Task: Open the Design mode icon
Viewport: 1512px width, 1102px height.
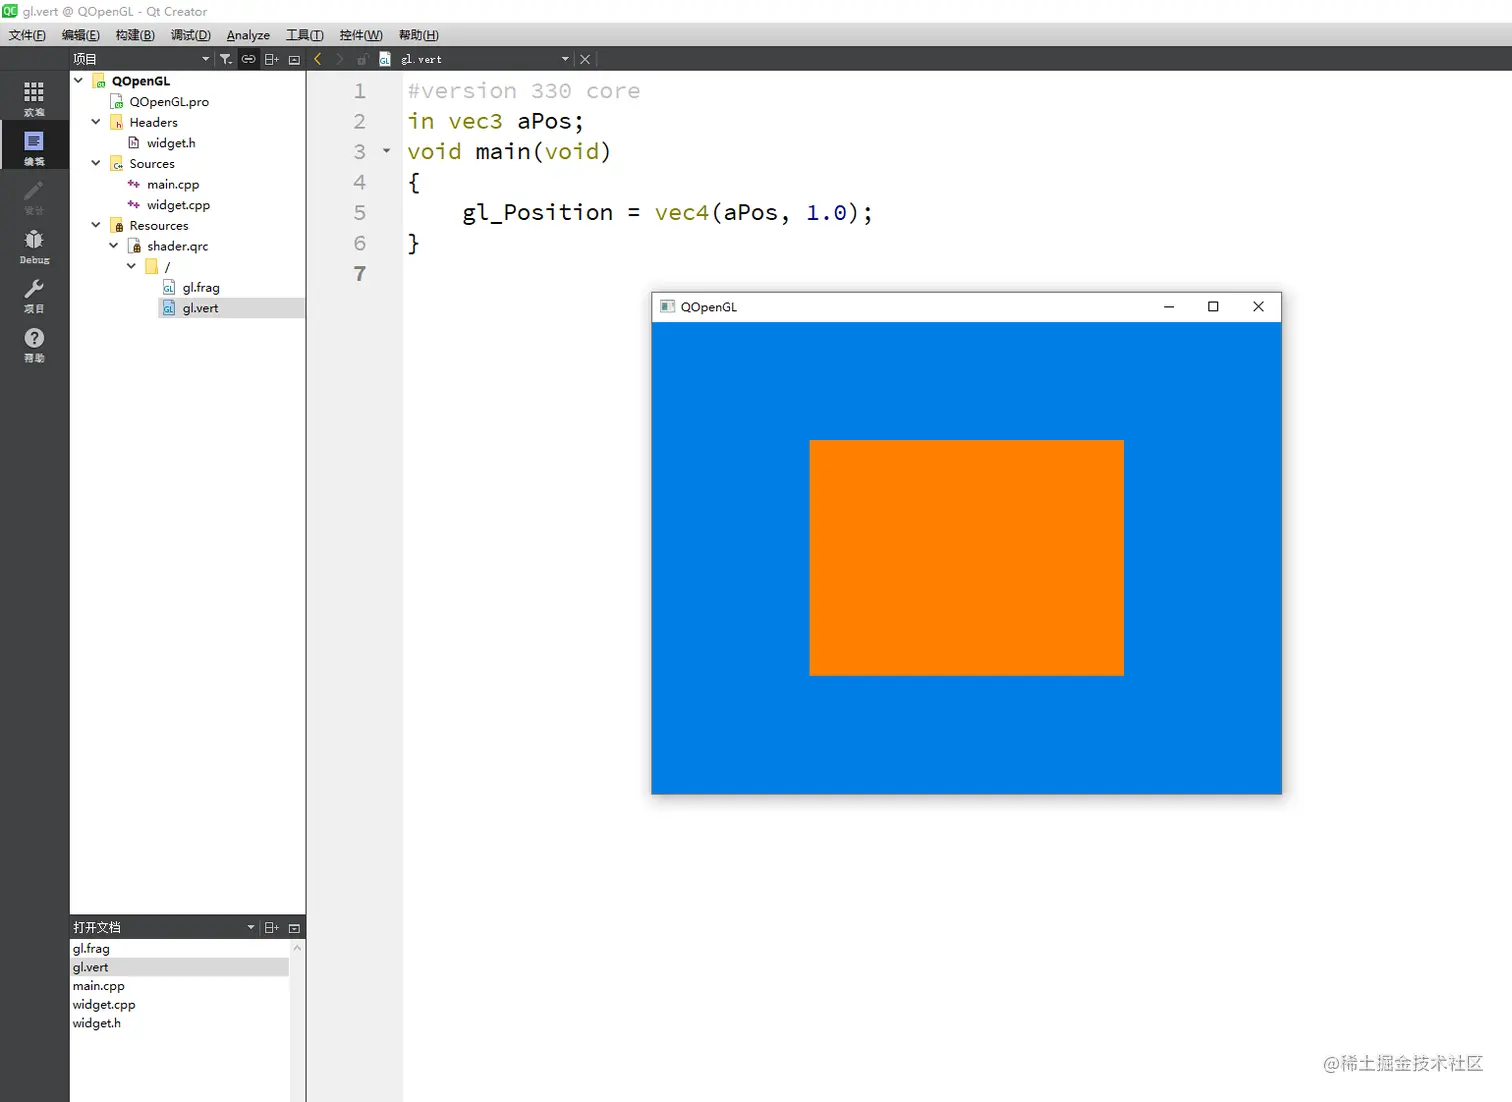Action: tap(34, 196)
